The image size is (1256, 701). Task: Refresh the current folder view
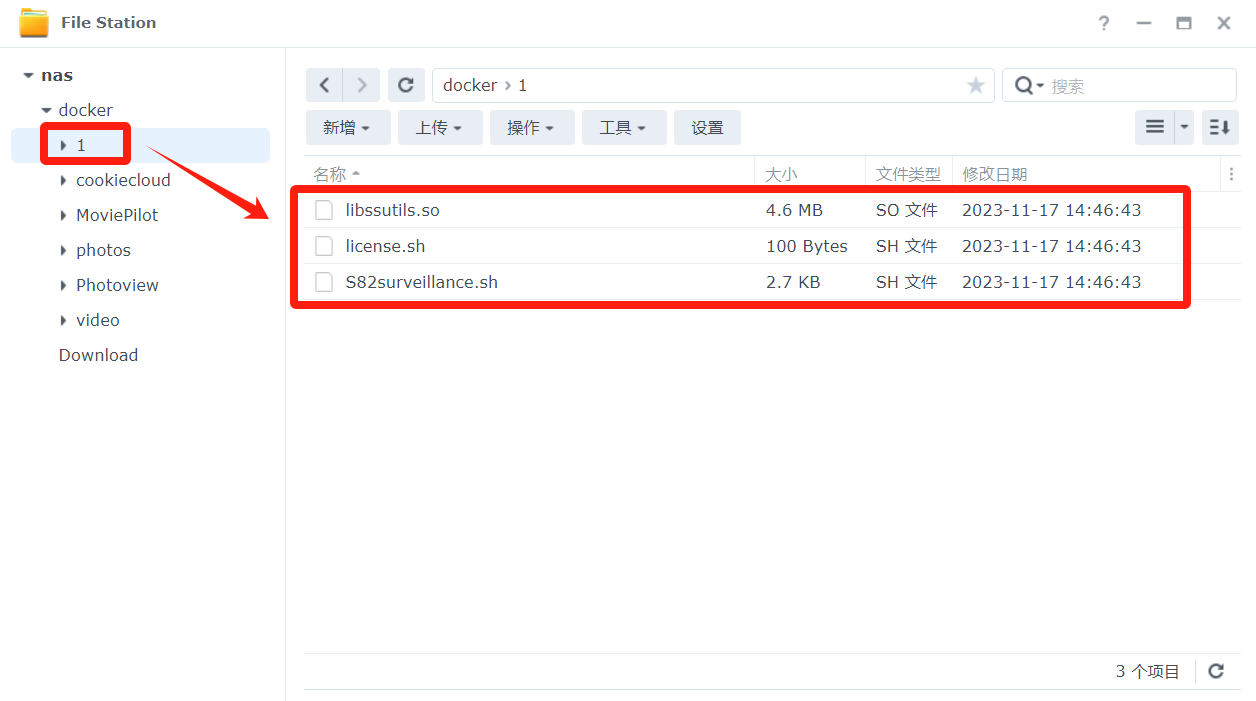[406, 86]
